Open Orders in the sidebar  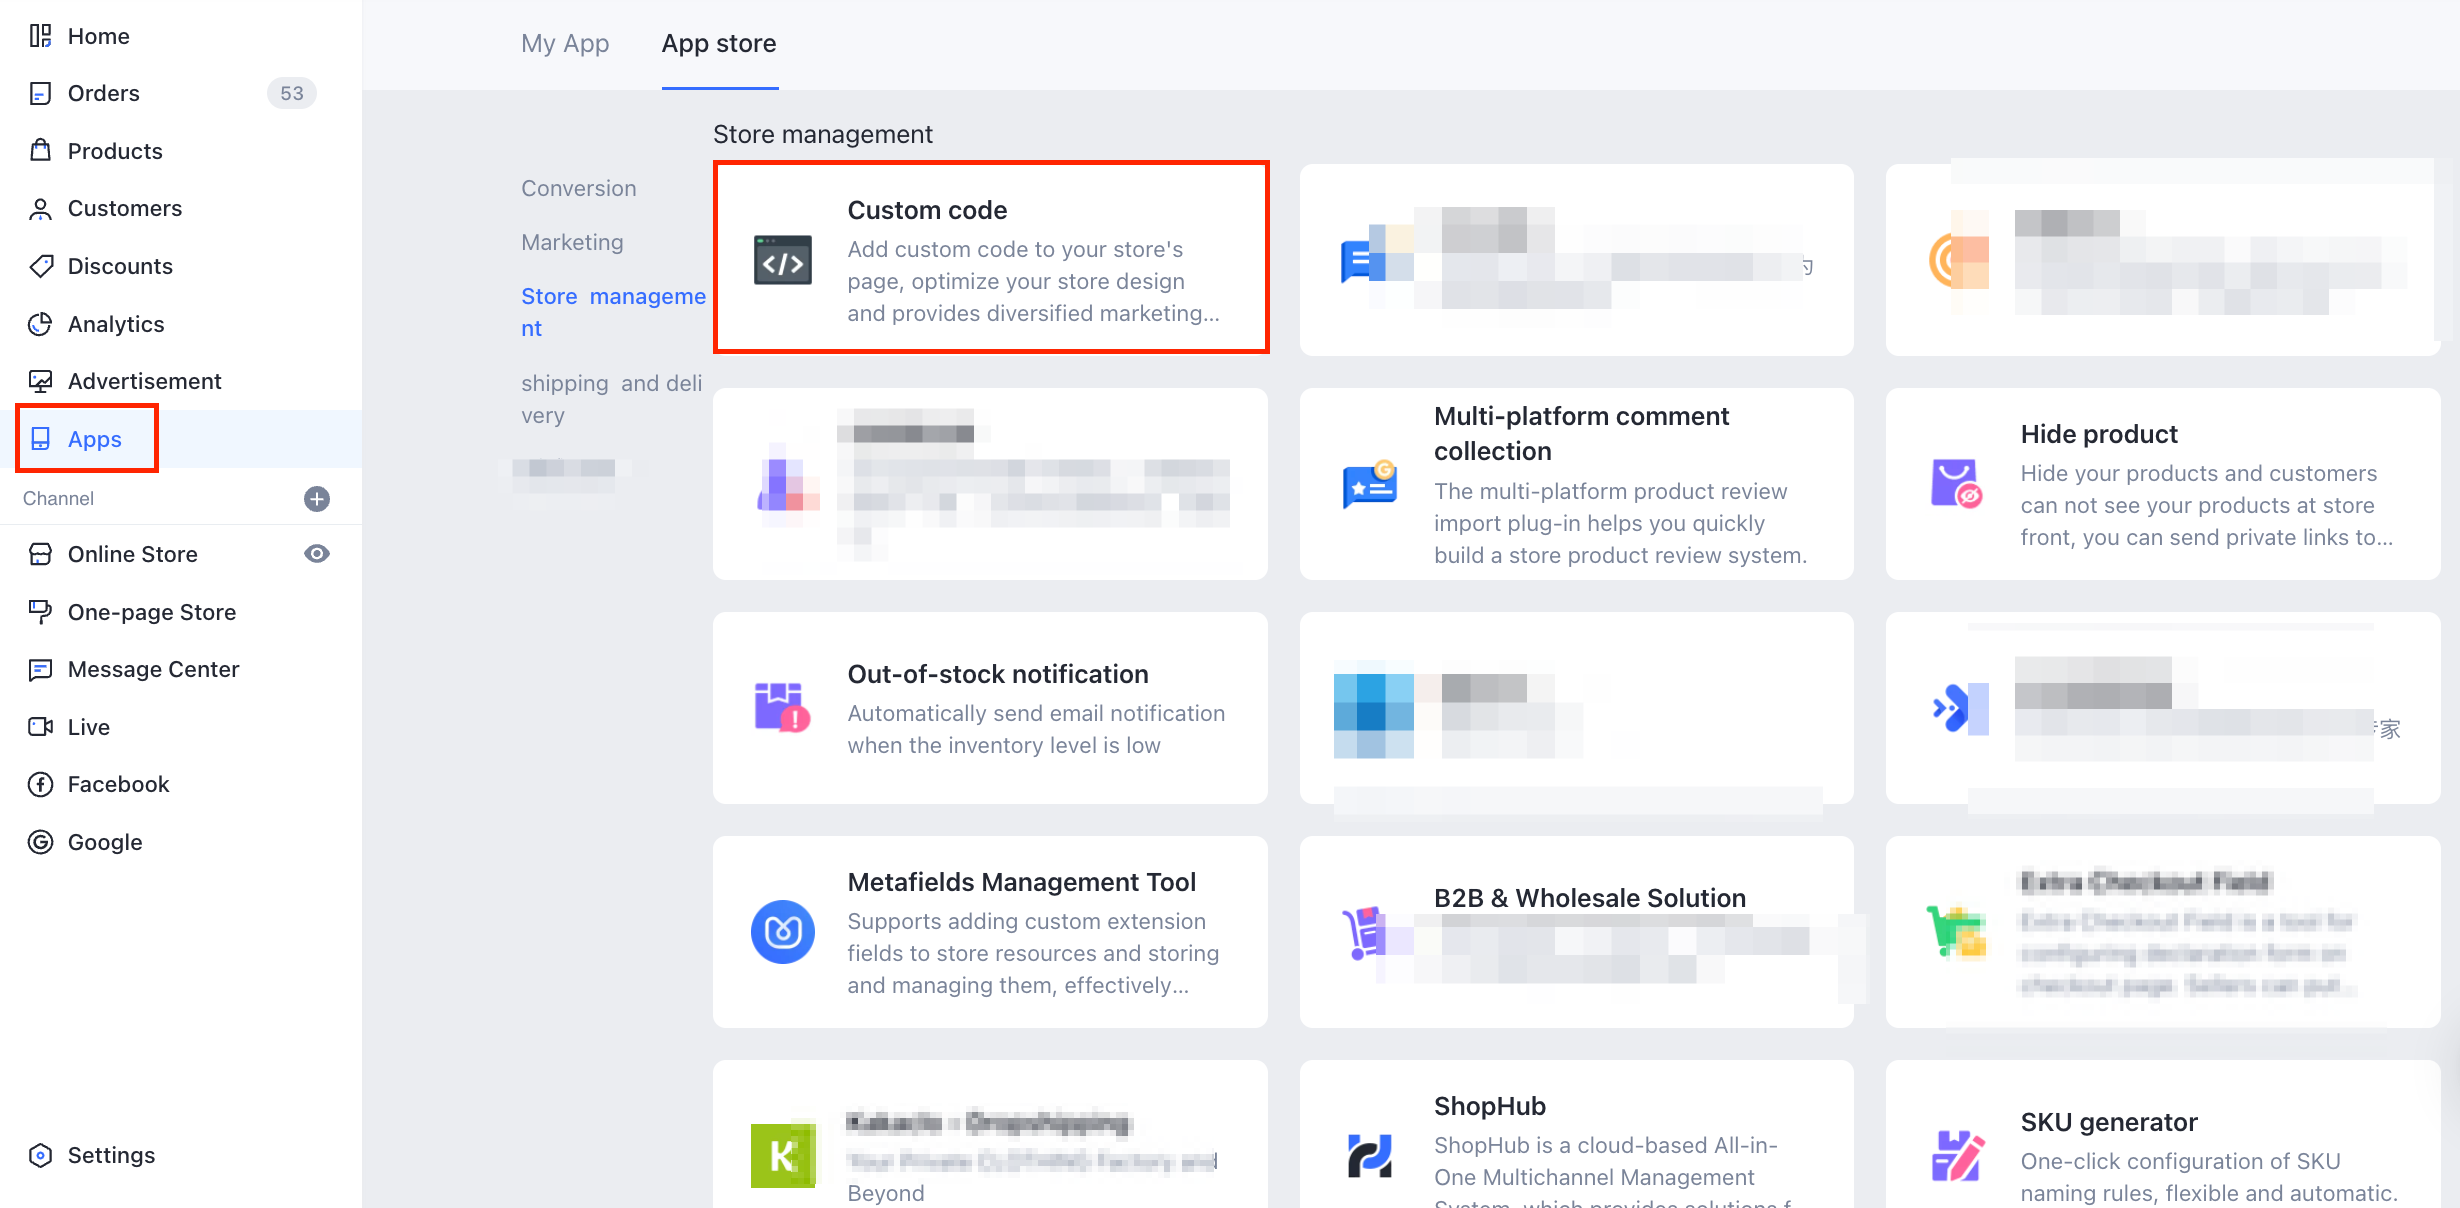[x=103, y=93]
